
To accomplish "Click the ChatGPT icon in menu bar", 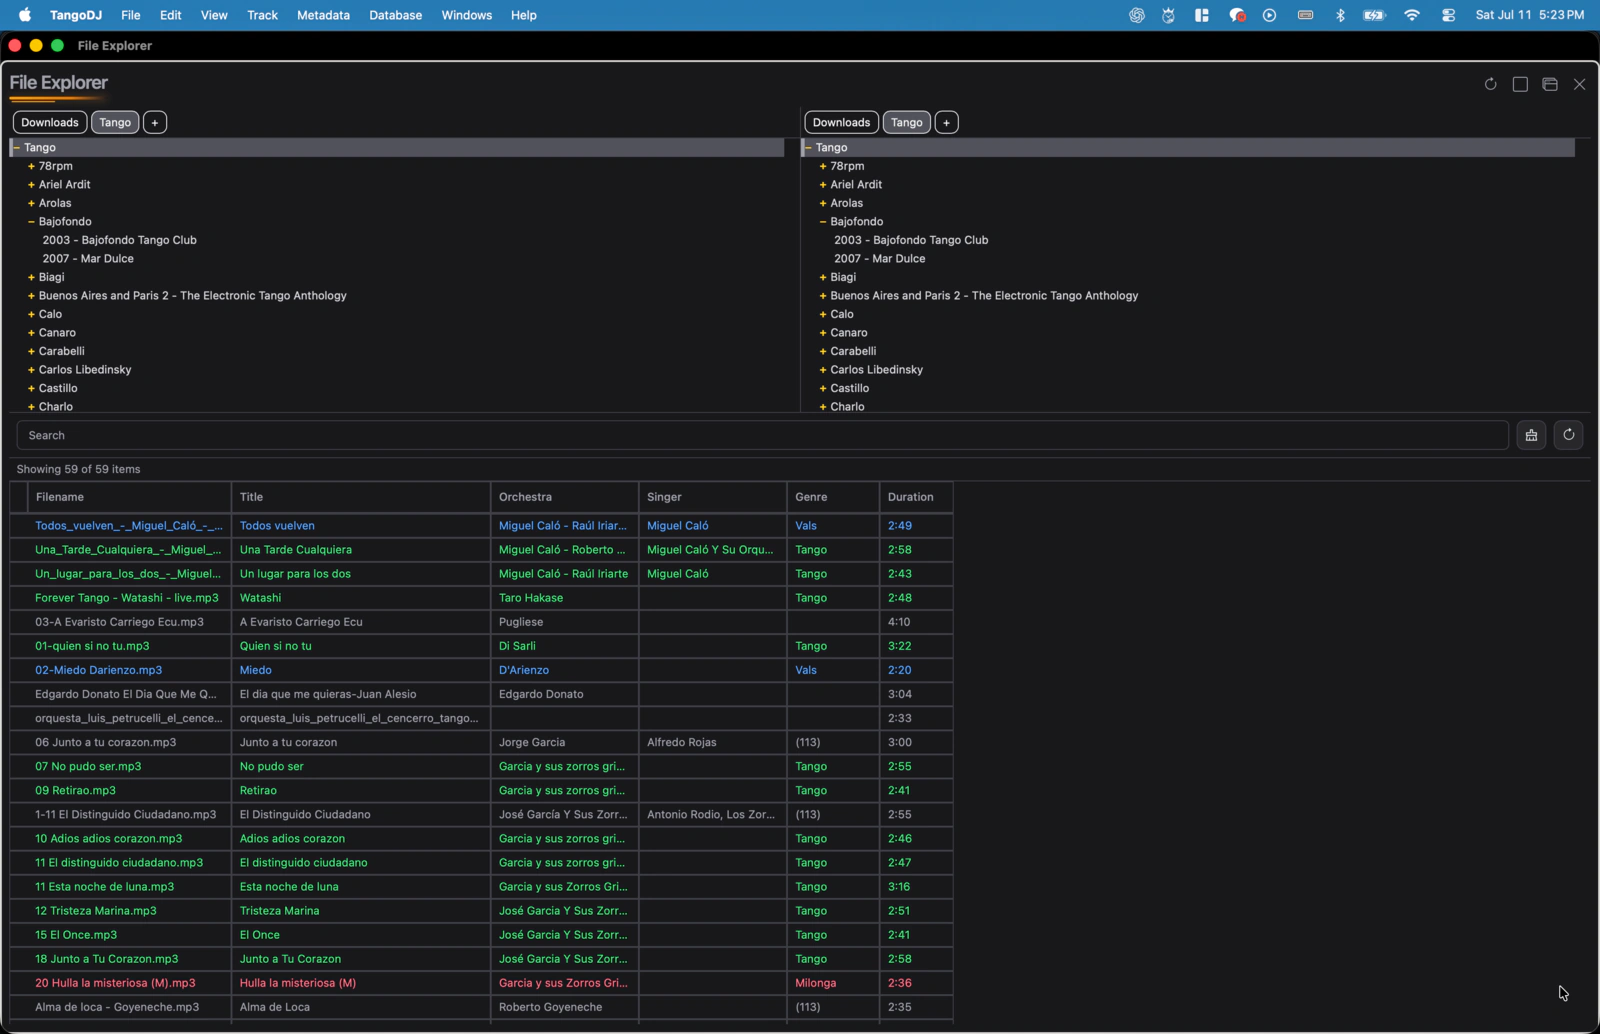I will (1137, 15).
